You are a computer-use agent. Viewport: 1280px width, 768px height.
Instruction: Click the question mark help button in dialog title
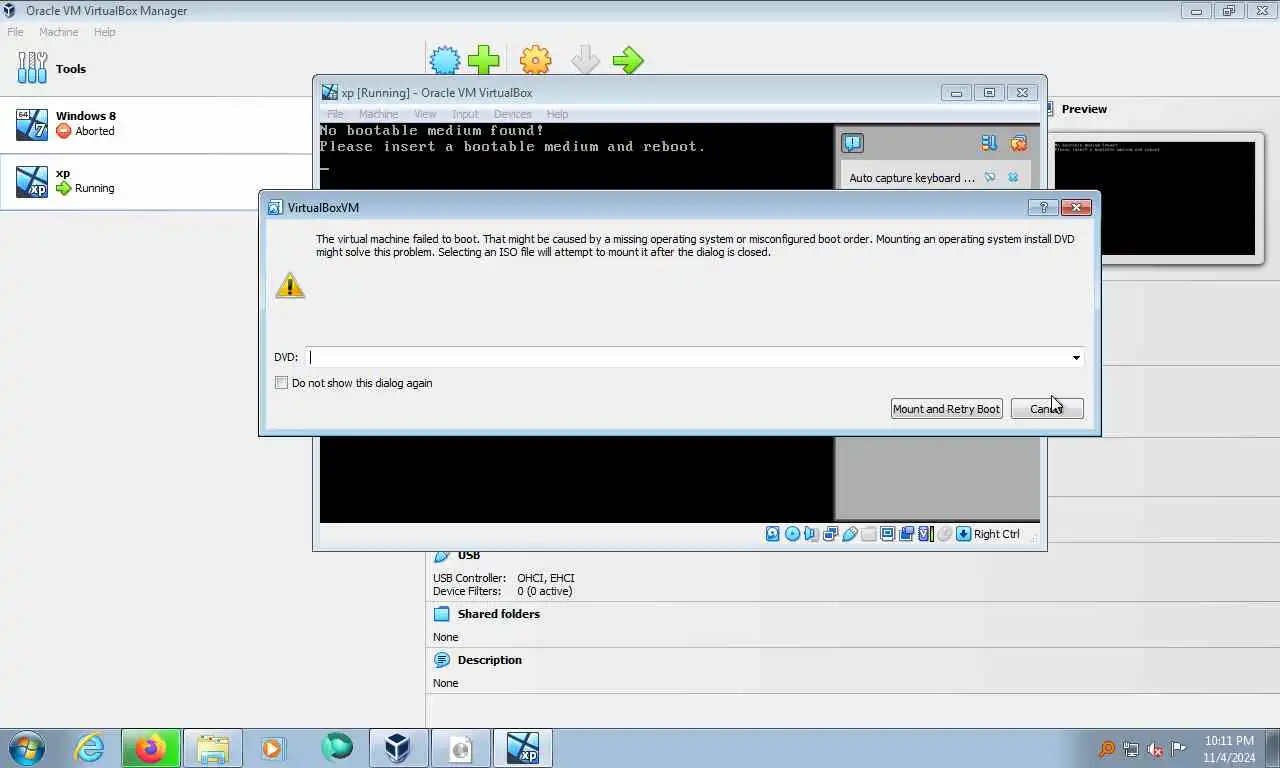coord(1043,207)
